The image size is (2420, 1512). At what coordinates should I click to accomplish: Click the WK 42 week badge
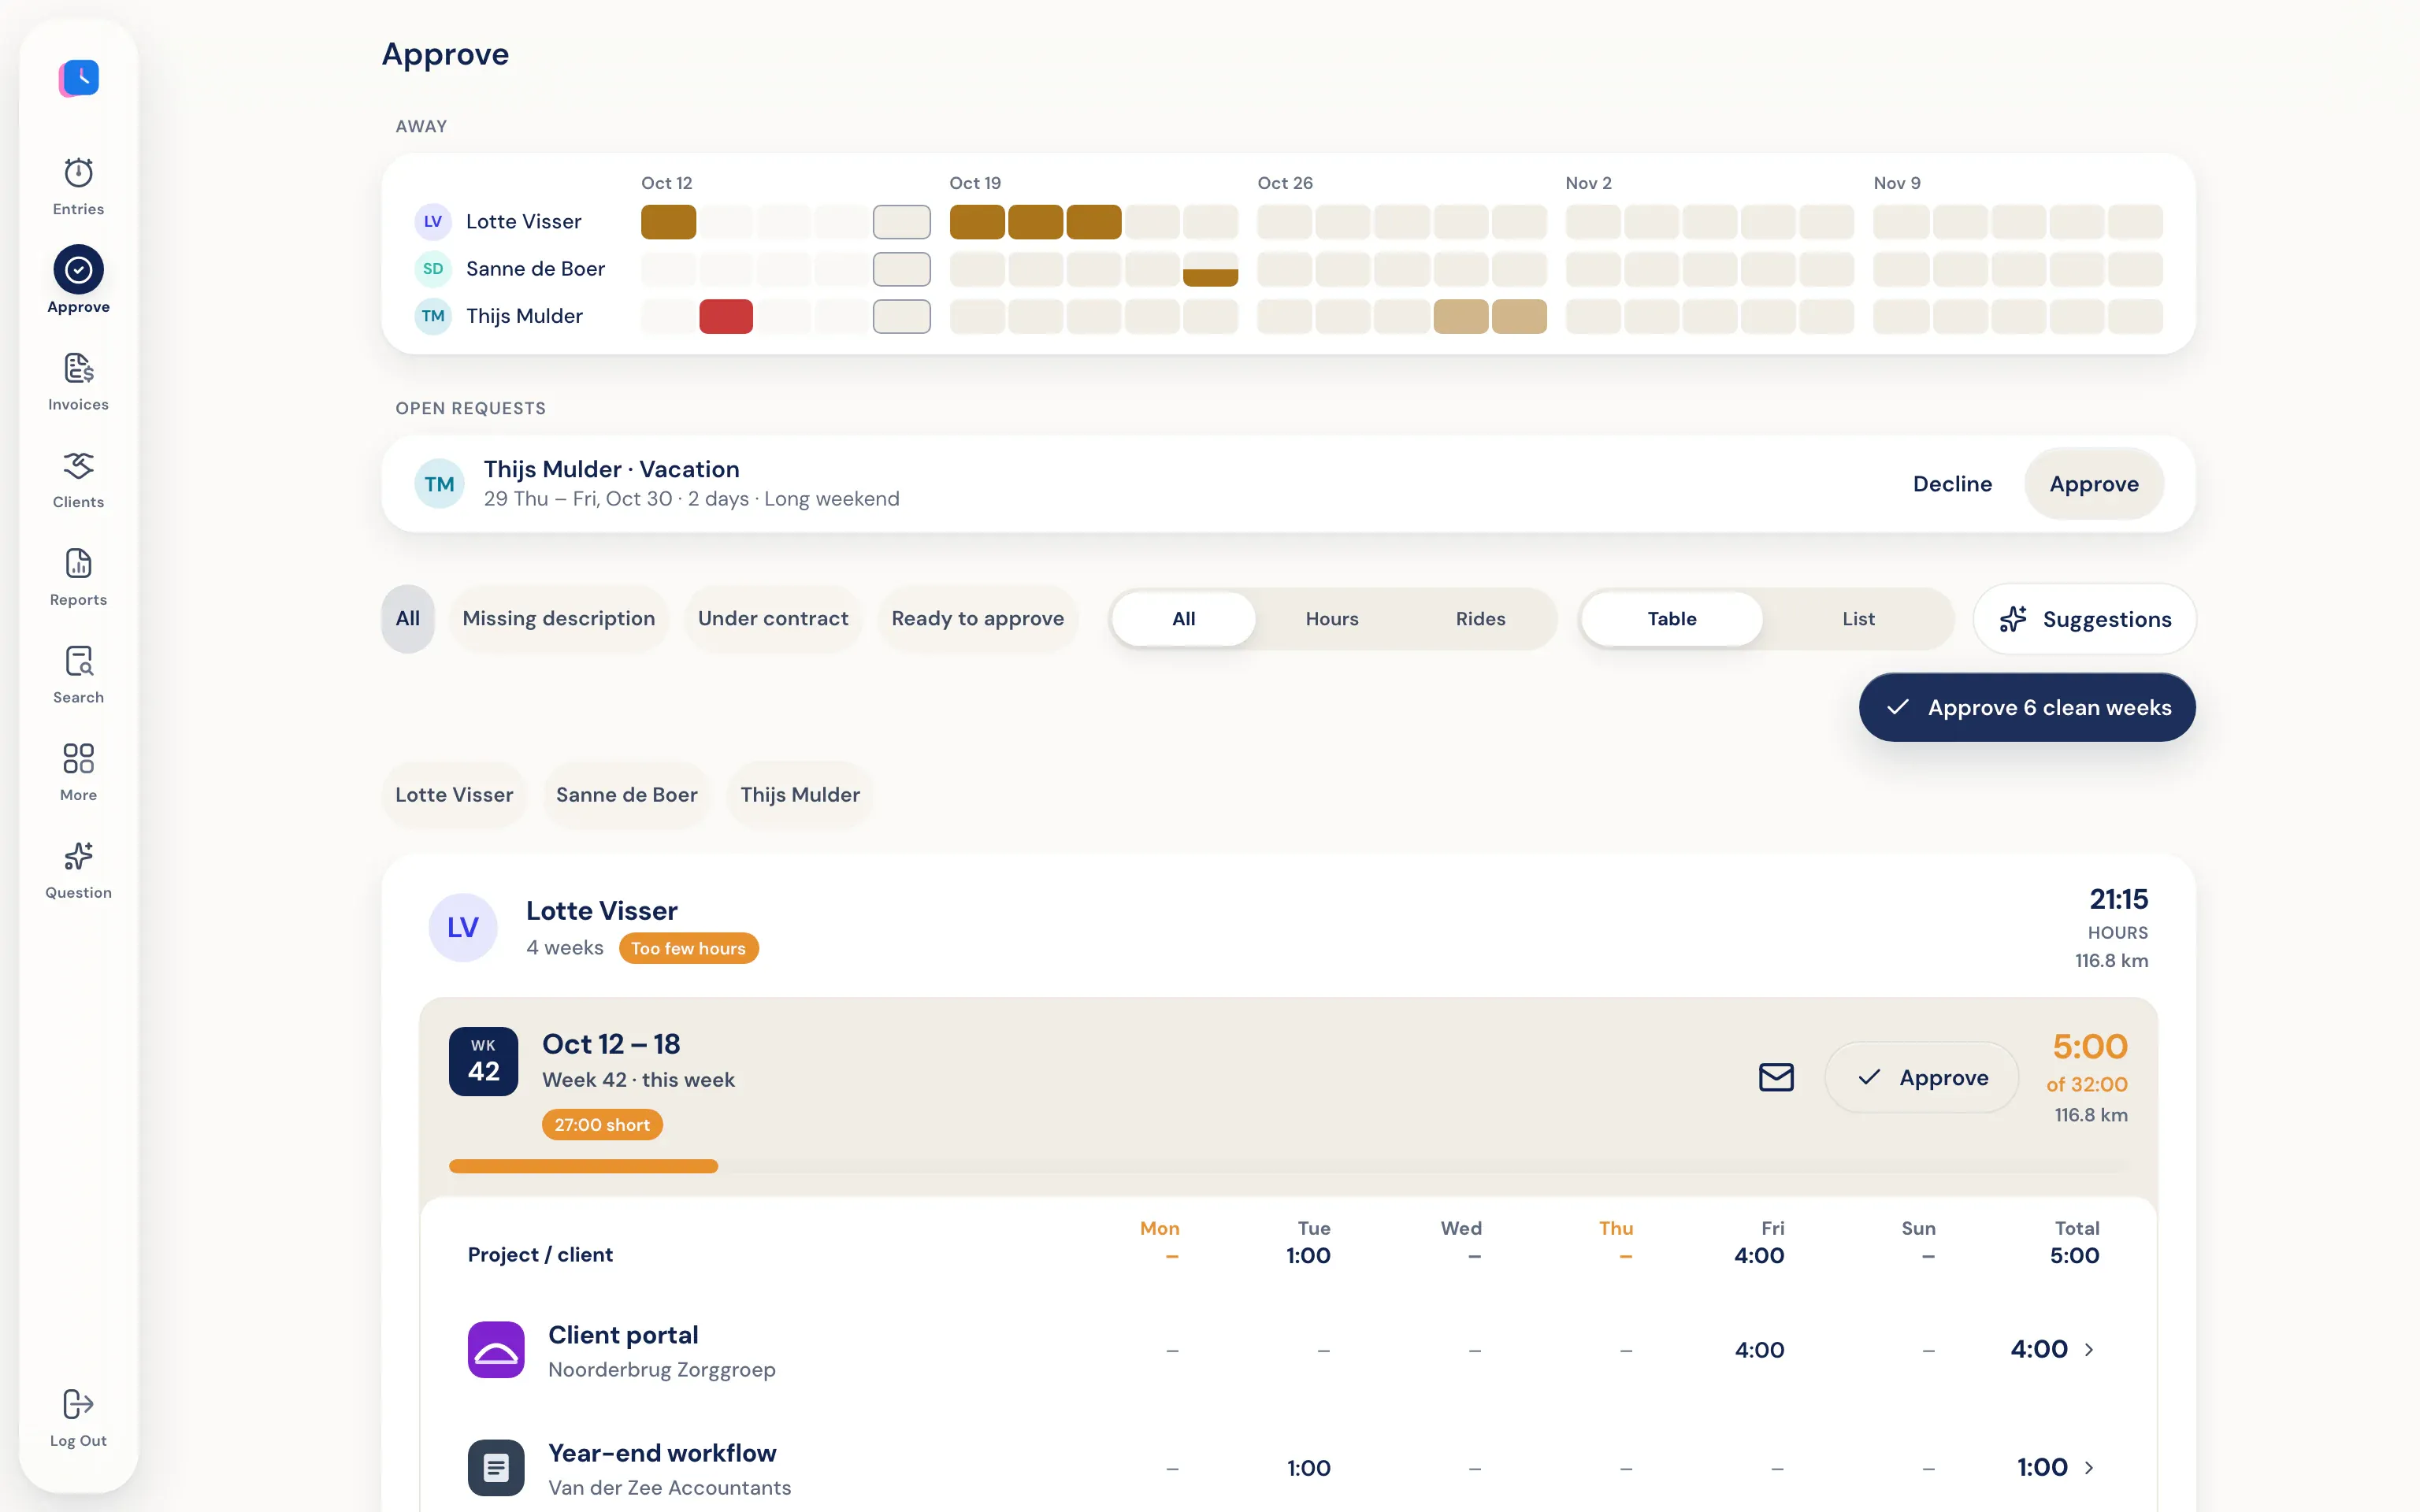tap(484, 1061)
